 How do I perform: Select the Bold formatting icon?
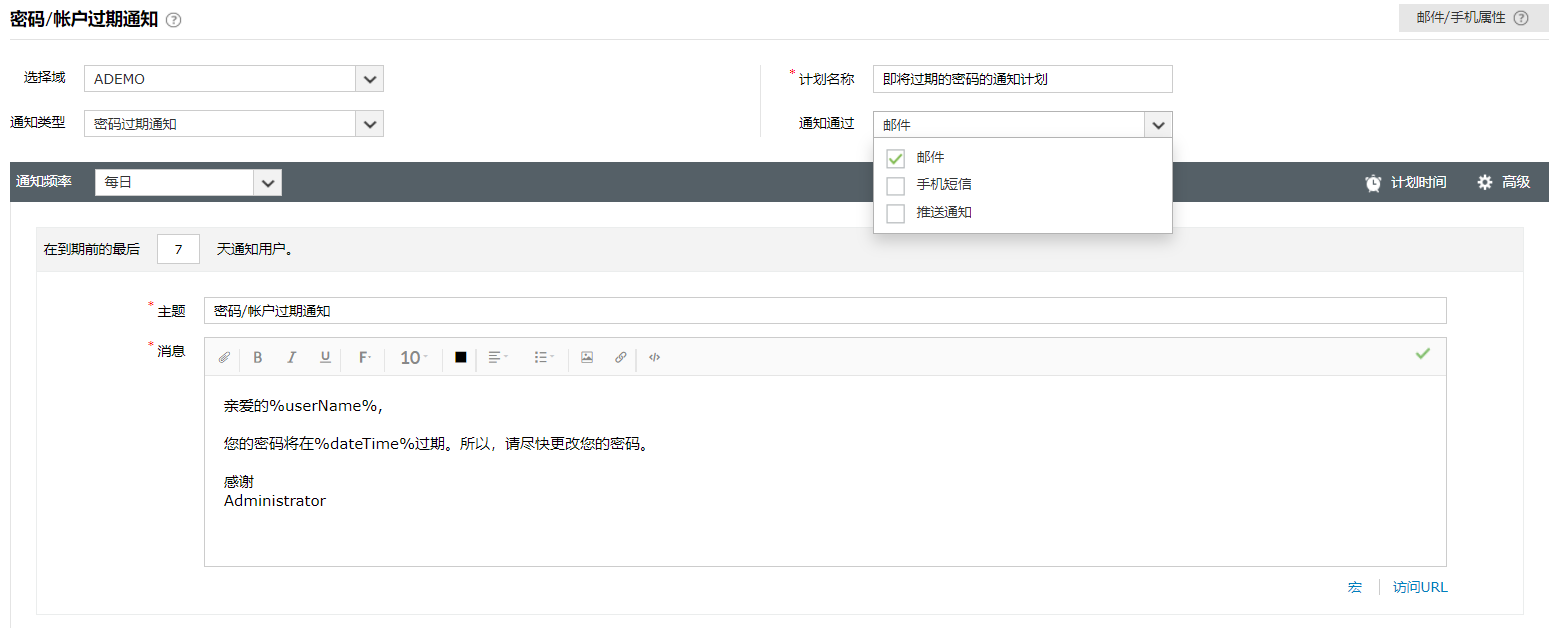click(258, 357)
